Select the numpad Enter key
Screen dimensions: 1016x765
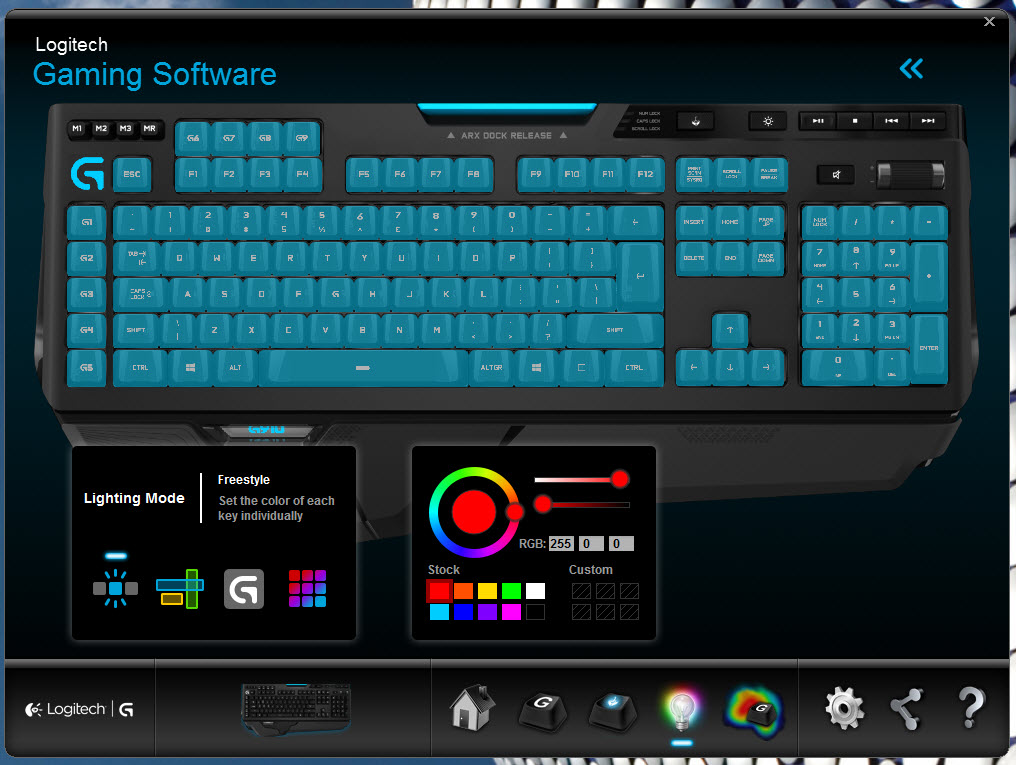[929, 348]
